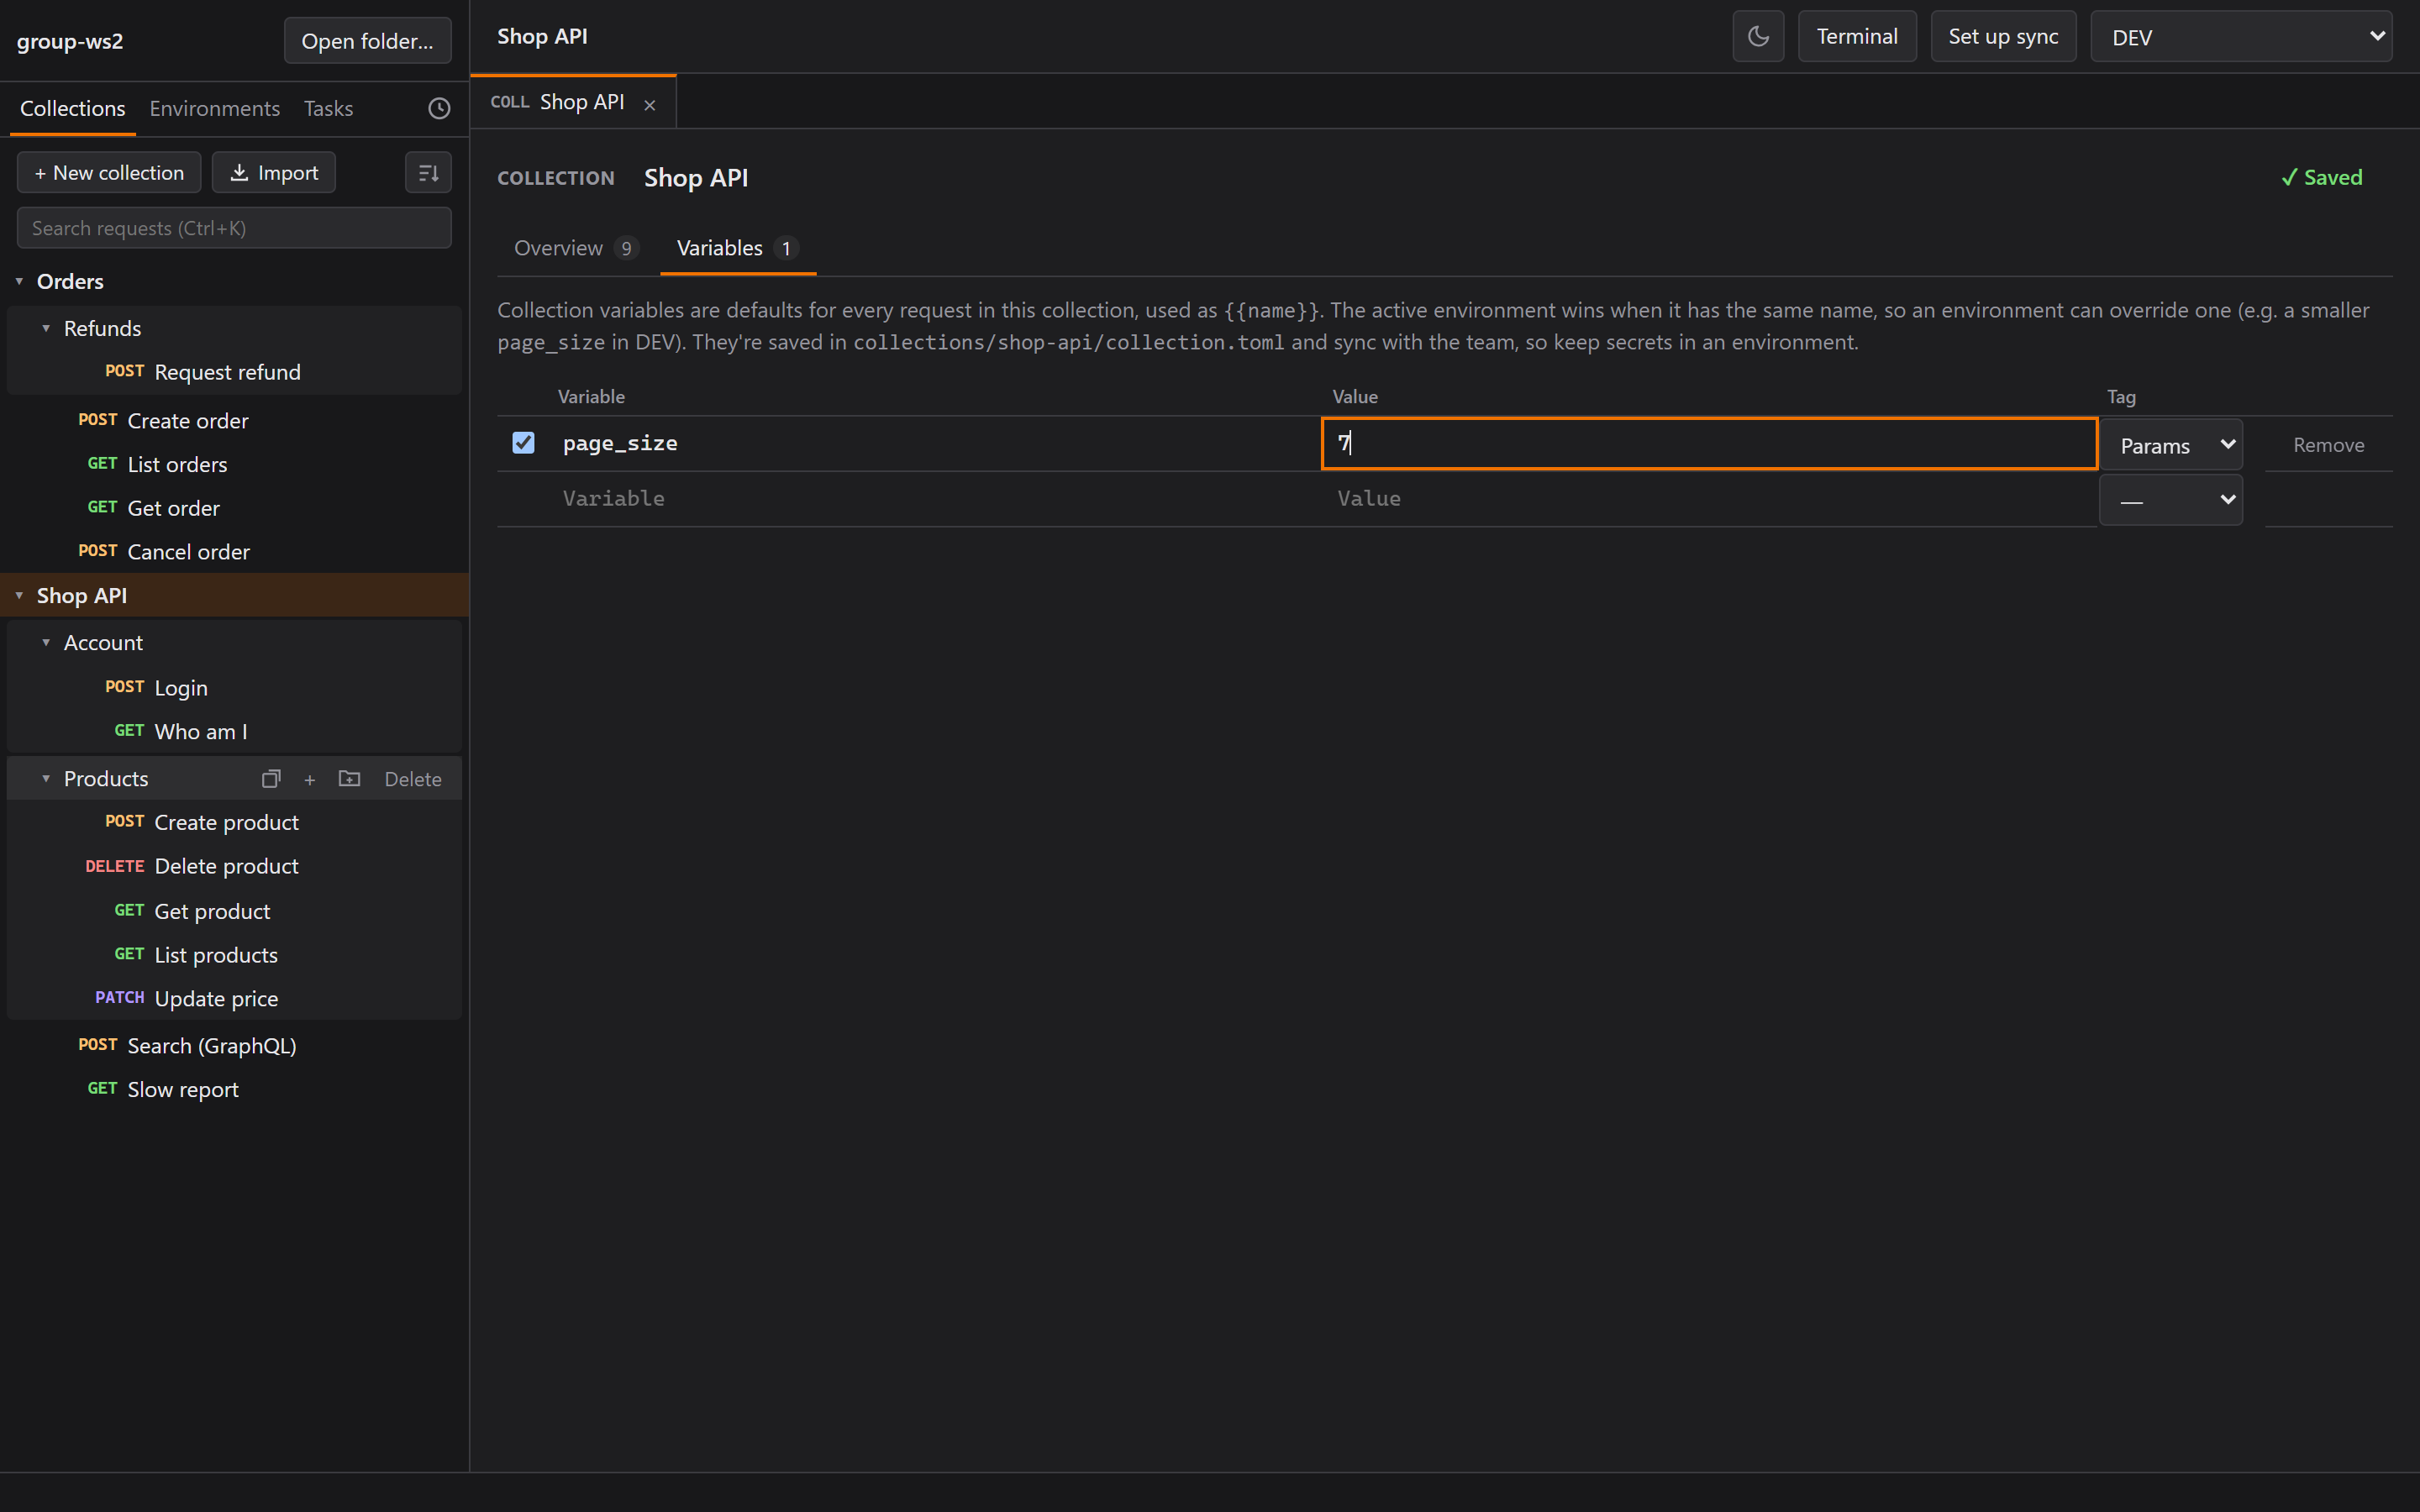Click the page_size value field
This screenshot has width=2420, height=1512.
pyautogui.click(x=1709, y=443)
